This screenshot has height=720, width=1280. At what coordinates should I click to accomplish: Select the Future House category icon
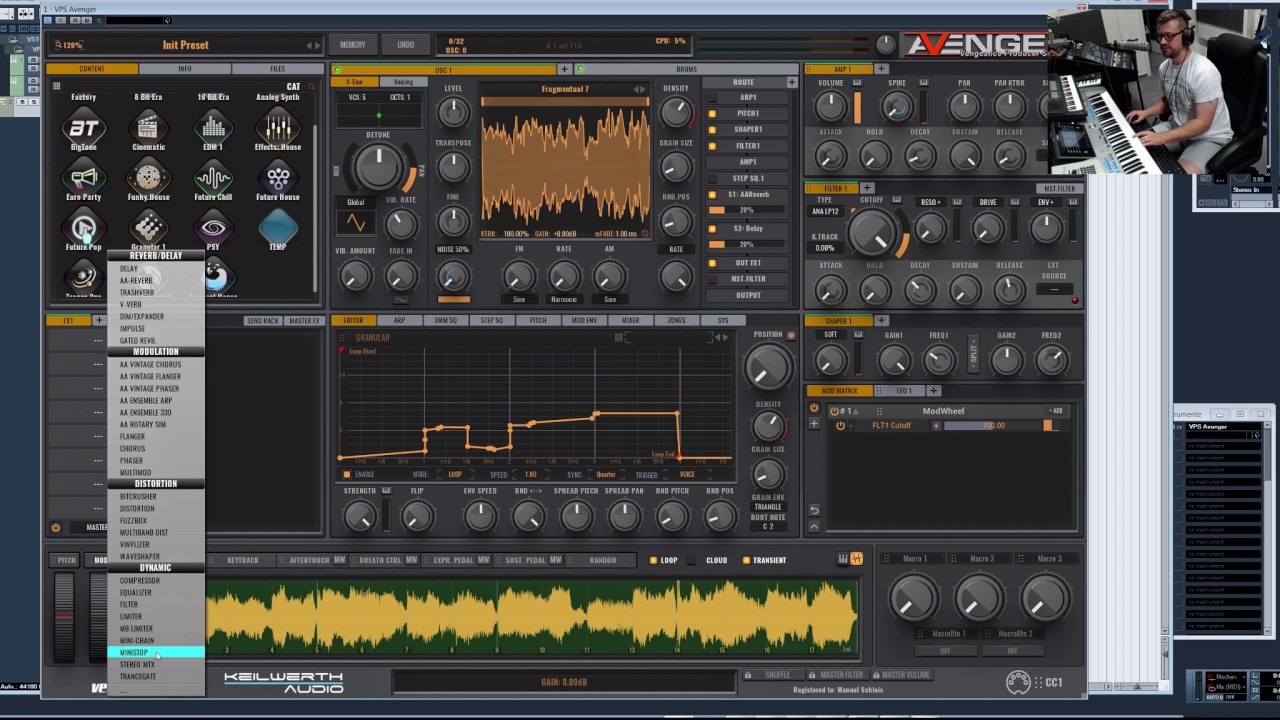(x=278, y=178)
